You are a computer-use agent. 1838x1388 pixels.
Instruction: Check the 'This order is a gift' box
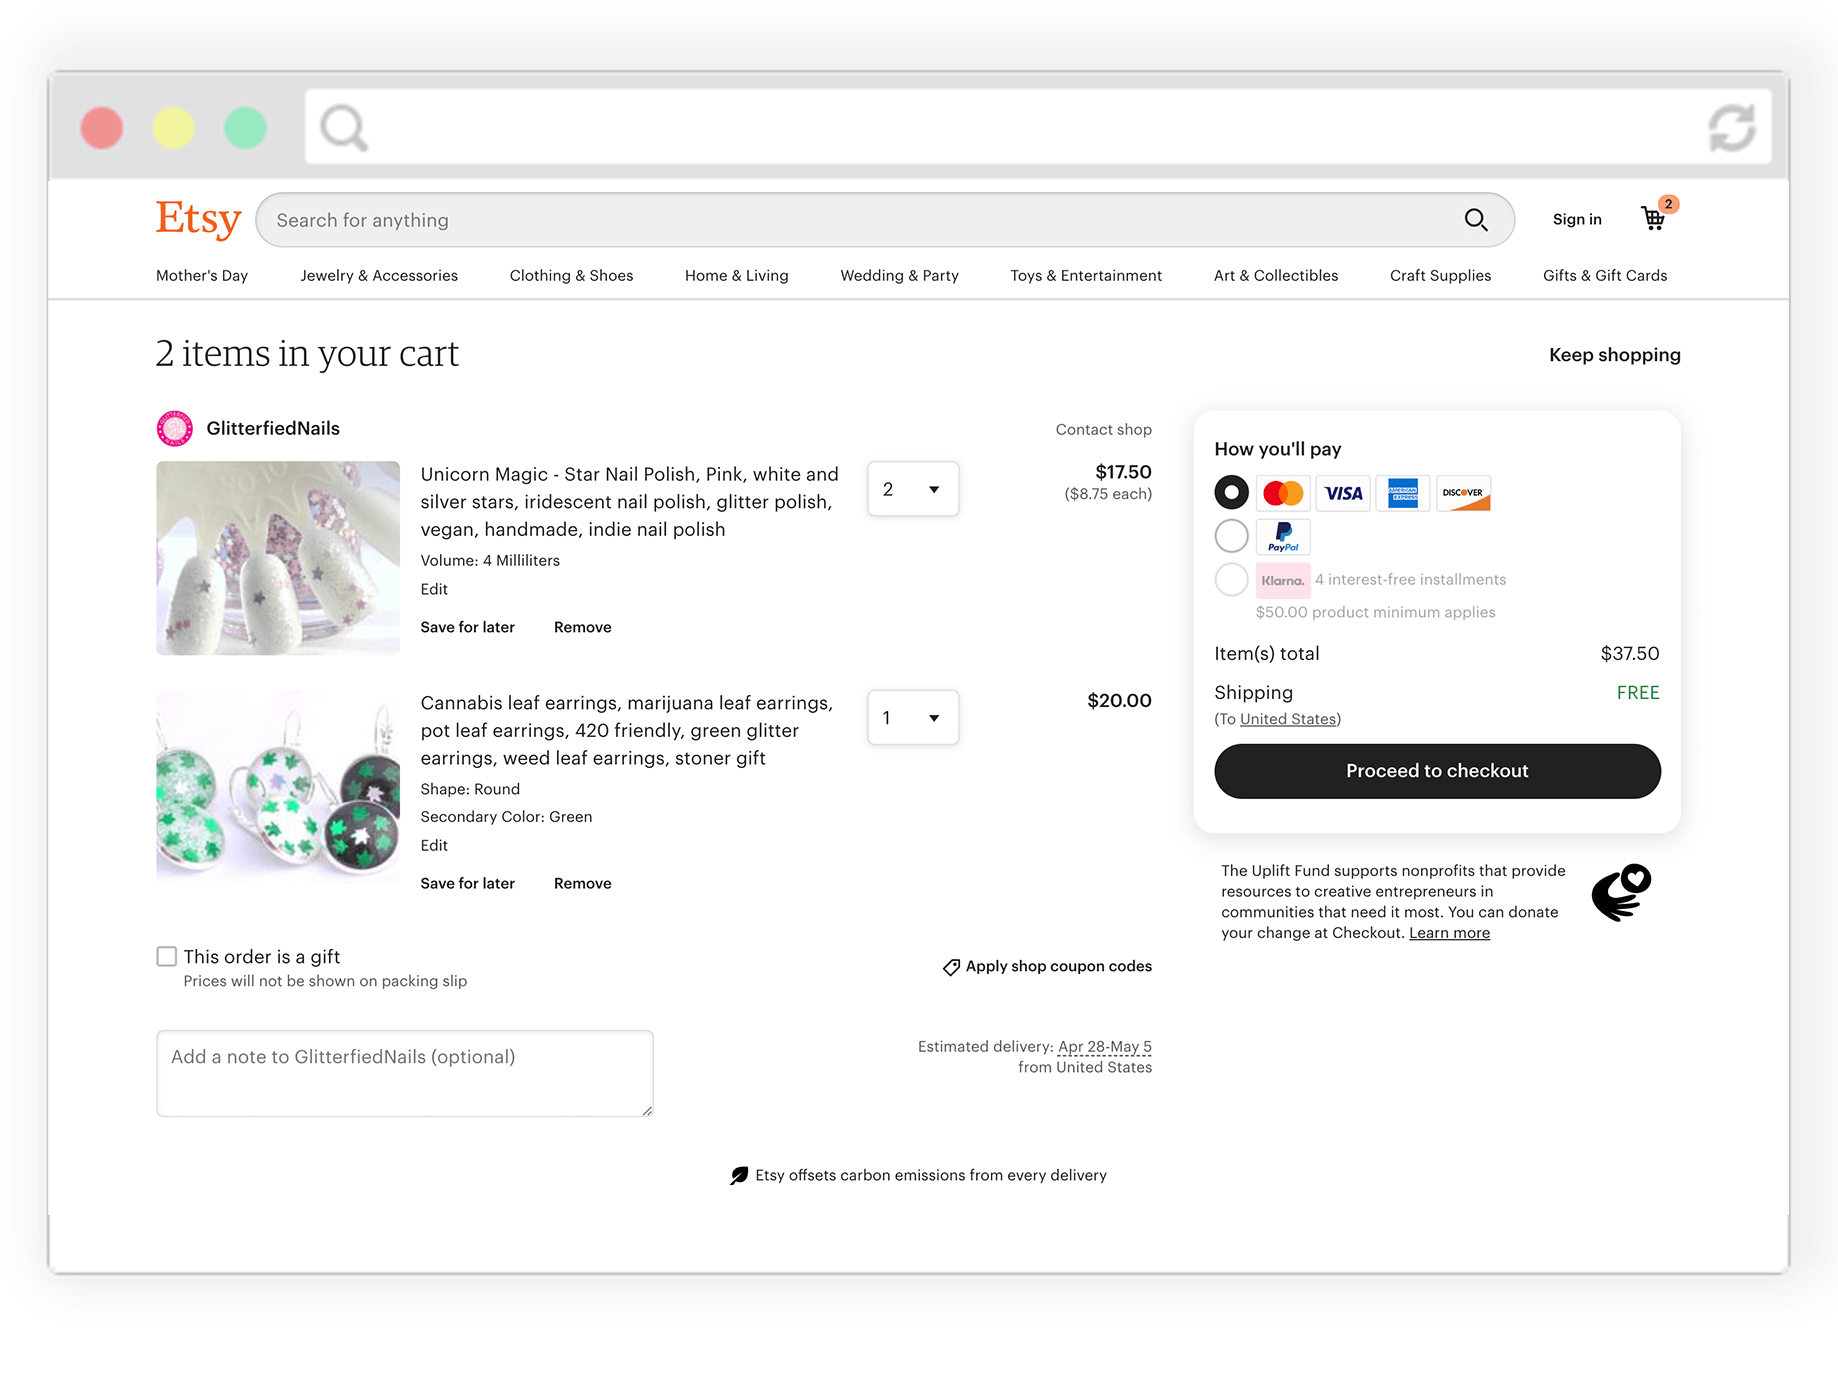pos(167,956)
